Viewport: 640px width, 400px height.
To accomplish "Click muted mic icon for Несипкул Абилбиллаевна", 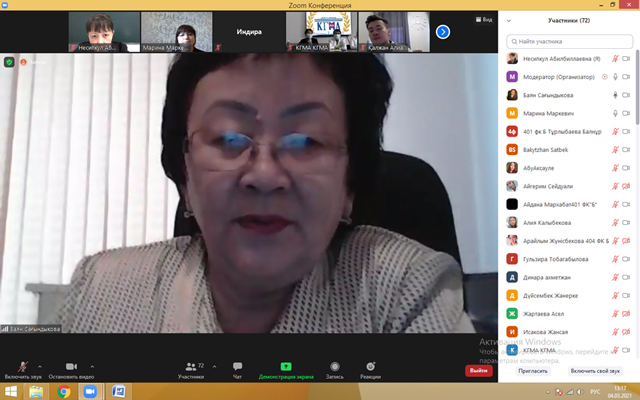I will pos(615,59).
